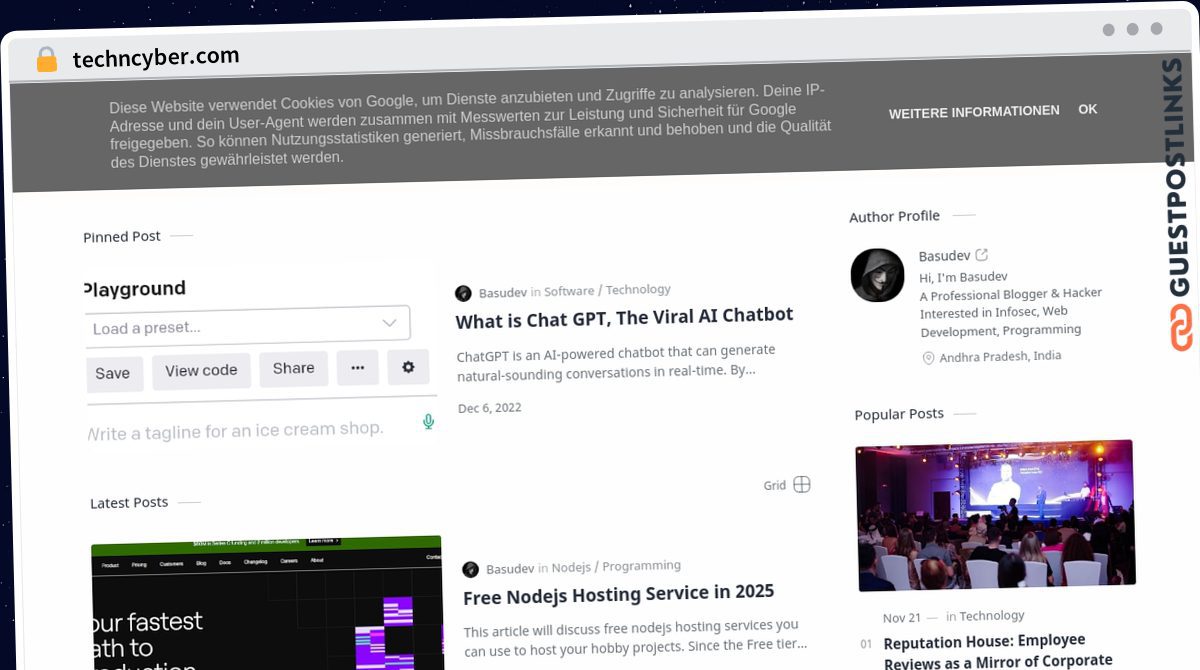Toggle the Grid layout view icon
1200x670 pixels.
tap(801, 485)
